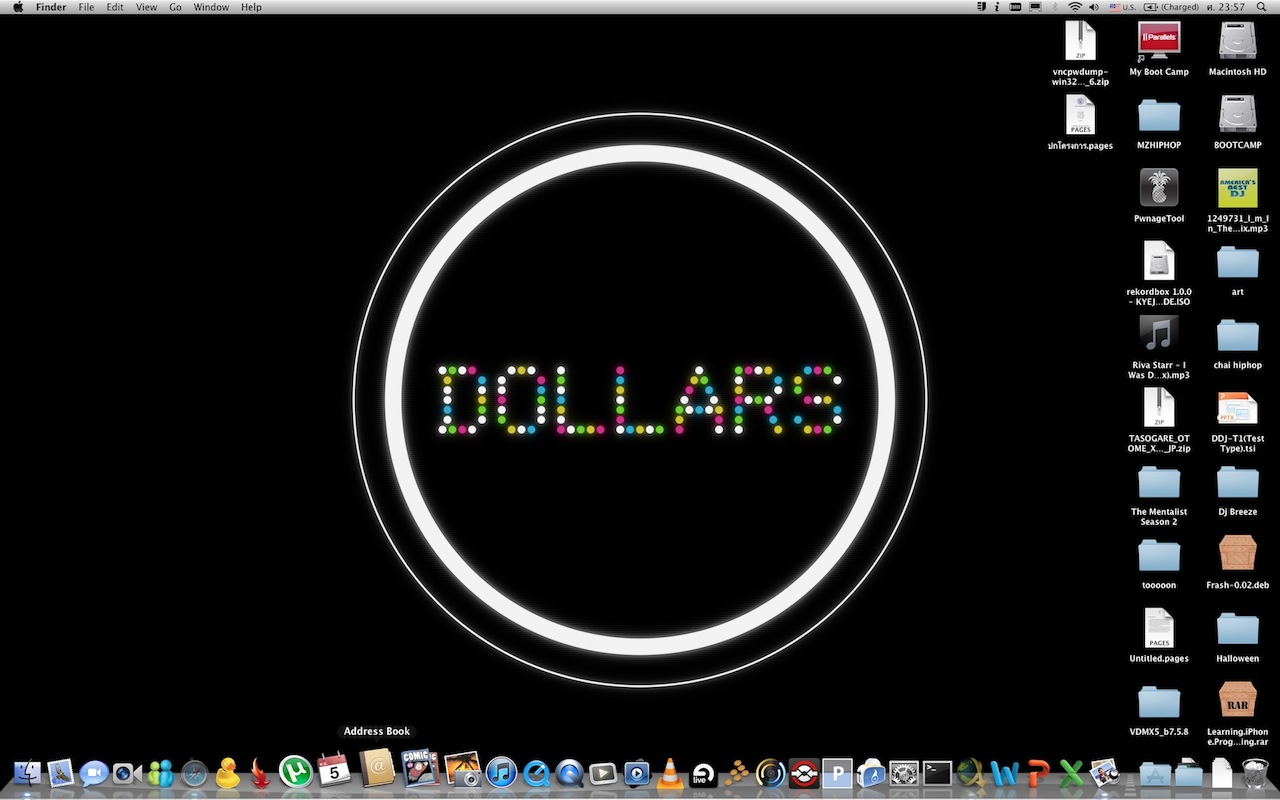Open Cyberduck yellow duck app
The image size is (1280, 800).
[x=228, y=772]
